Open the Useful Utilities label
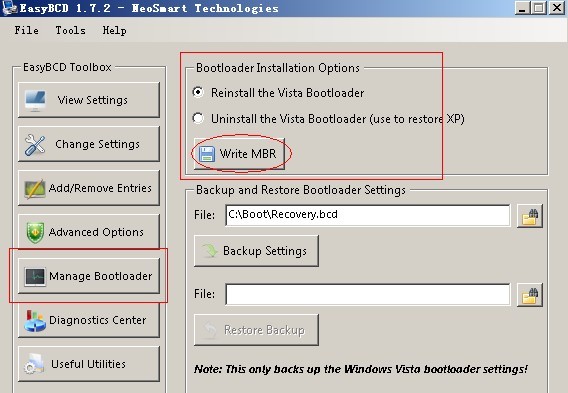The image size is (568, 393). [88, 364]
